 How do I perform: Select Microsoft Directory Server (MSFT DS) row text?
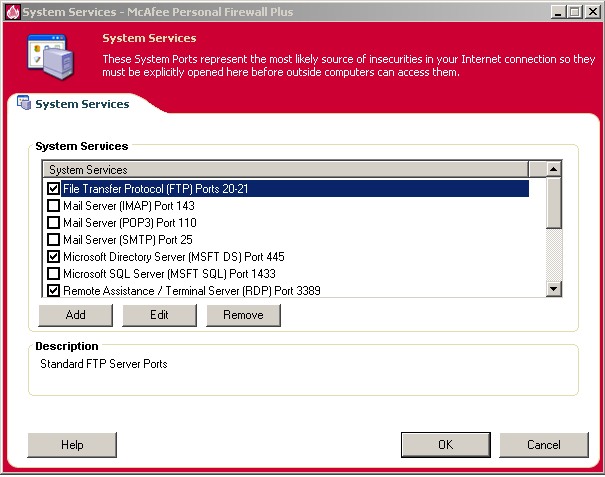click(174, 257)
